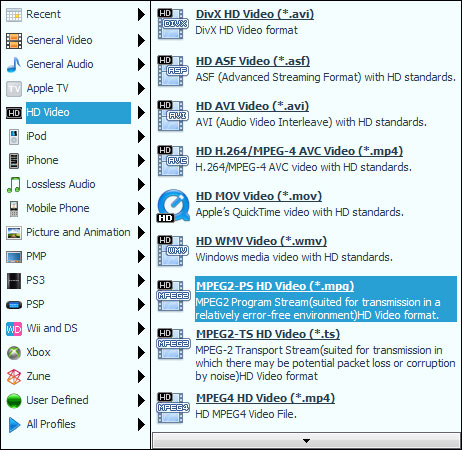Open the Apple TV category

pyautogui.click(x=47, y=88)
